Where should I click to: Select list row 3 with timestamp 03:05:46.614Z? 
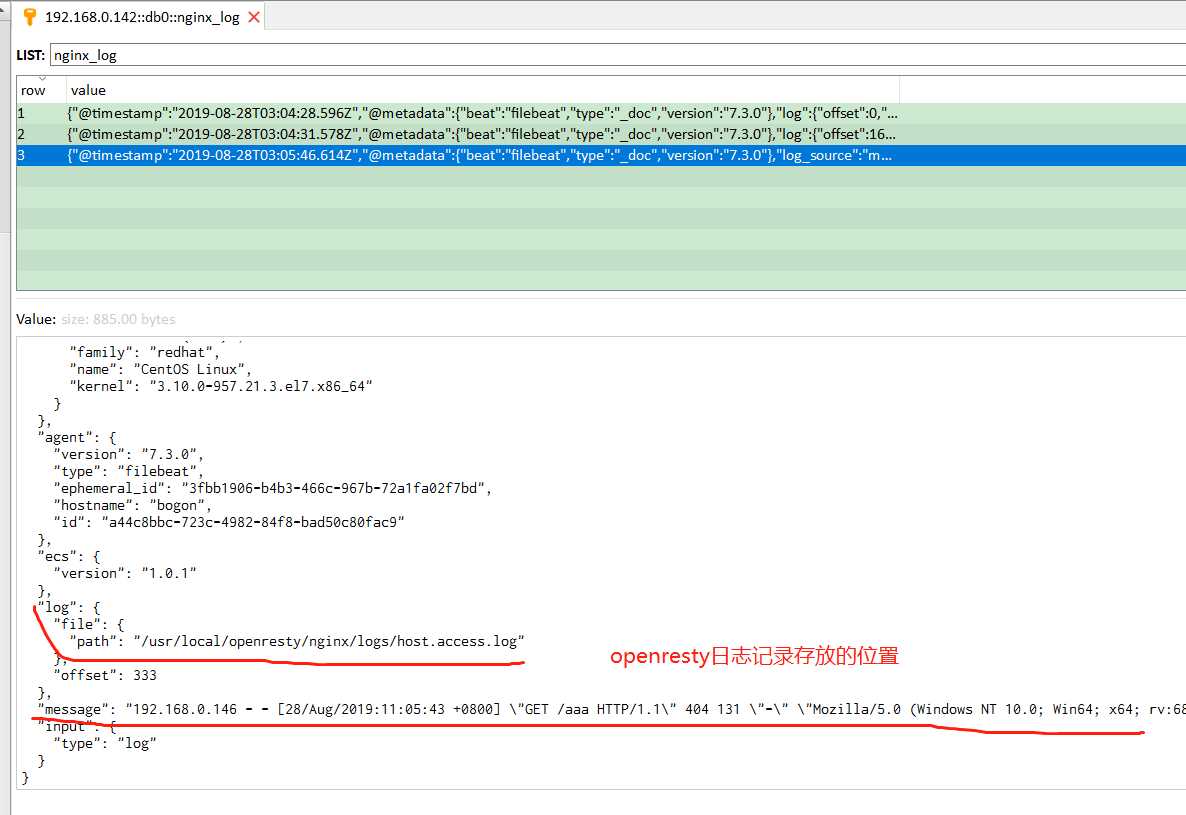point(601,156)
